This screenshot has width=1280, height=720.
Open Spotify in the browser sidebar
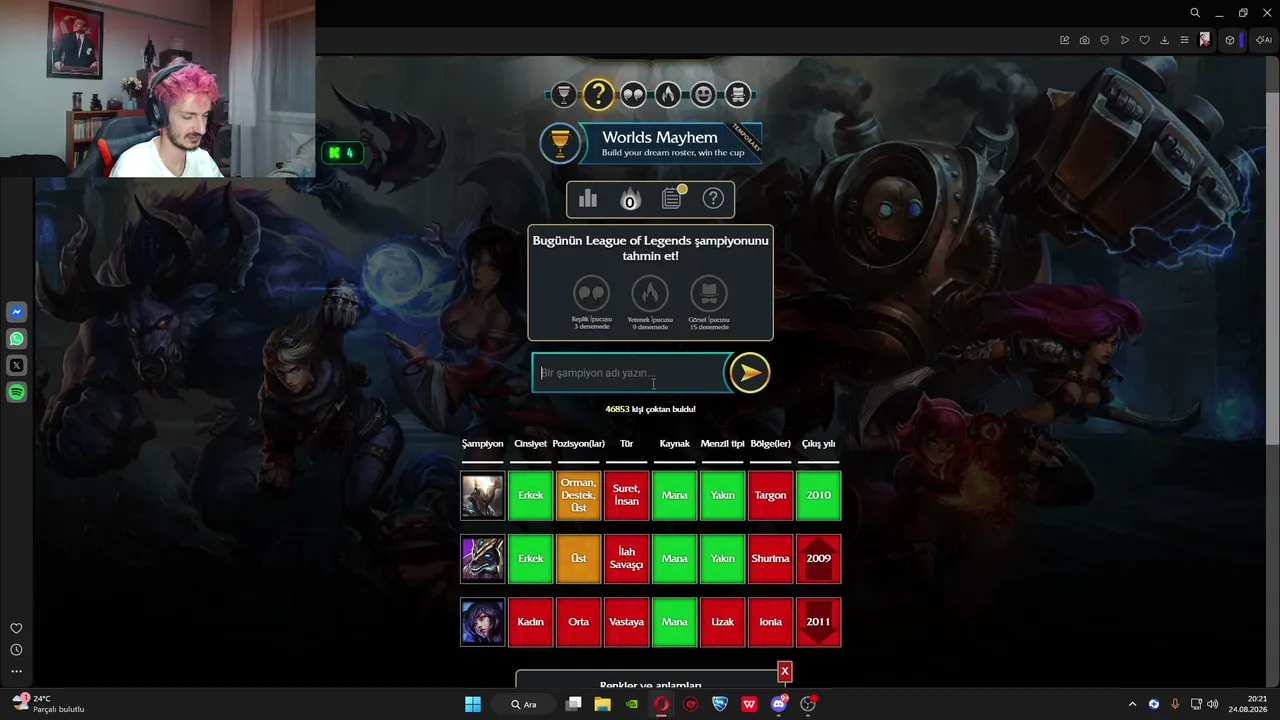pos(17,393)
